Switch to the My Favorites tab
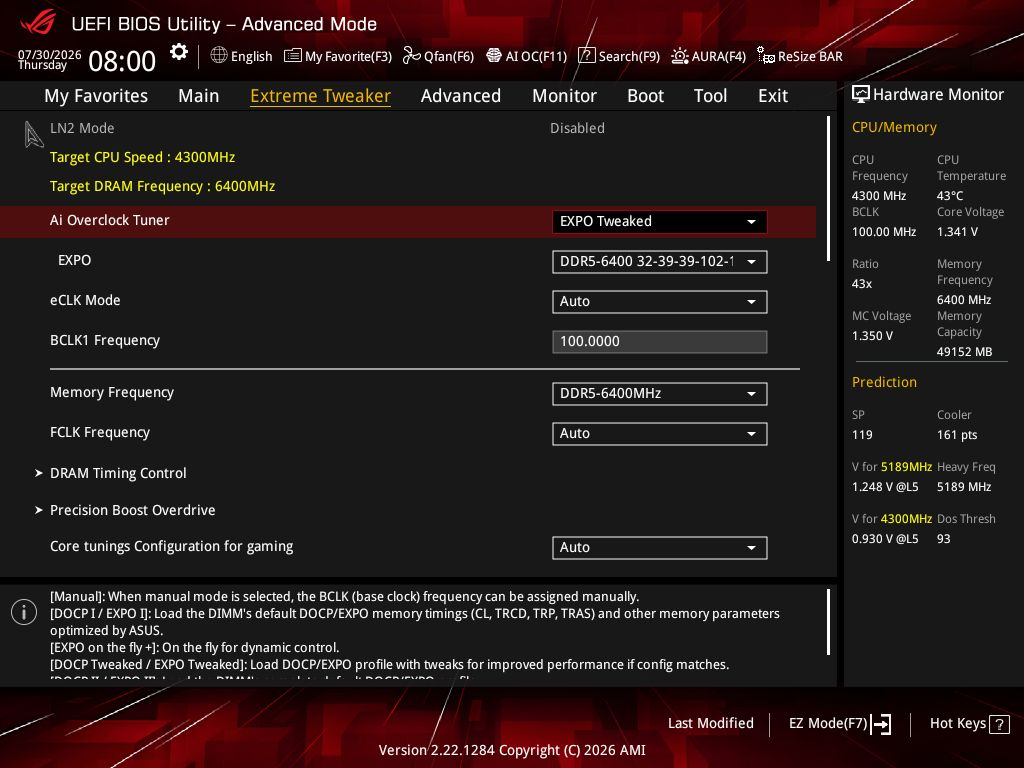 [x=96, y=96]
